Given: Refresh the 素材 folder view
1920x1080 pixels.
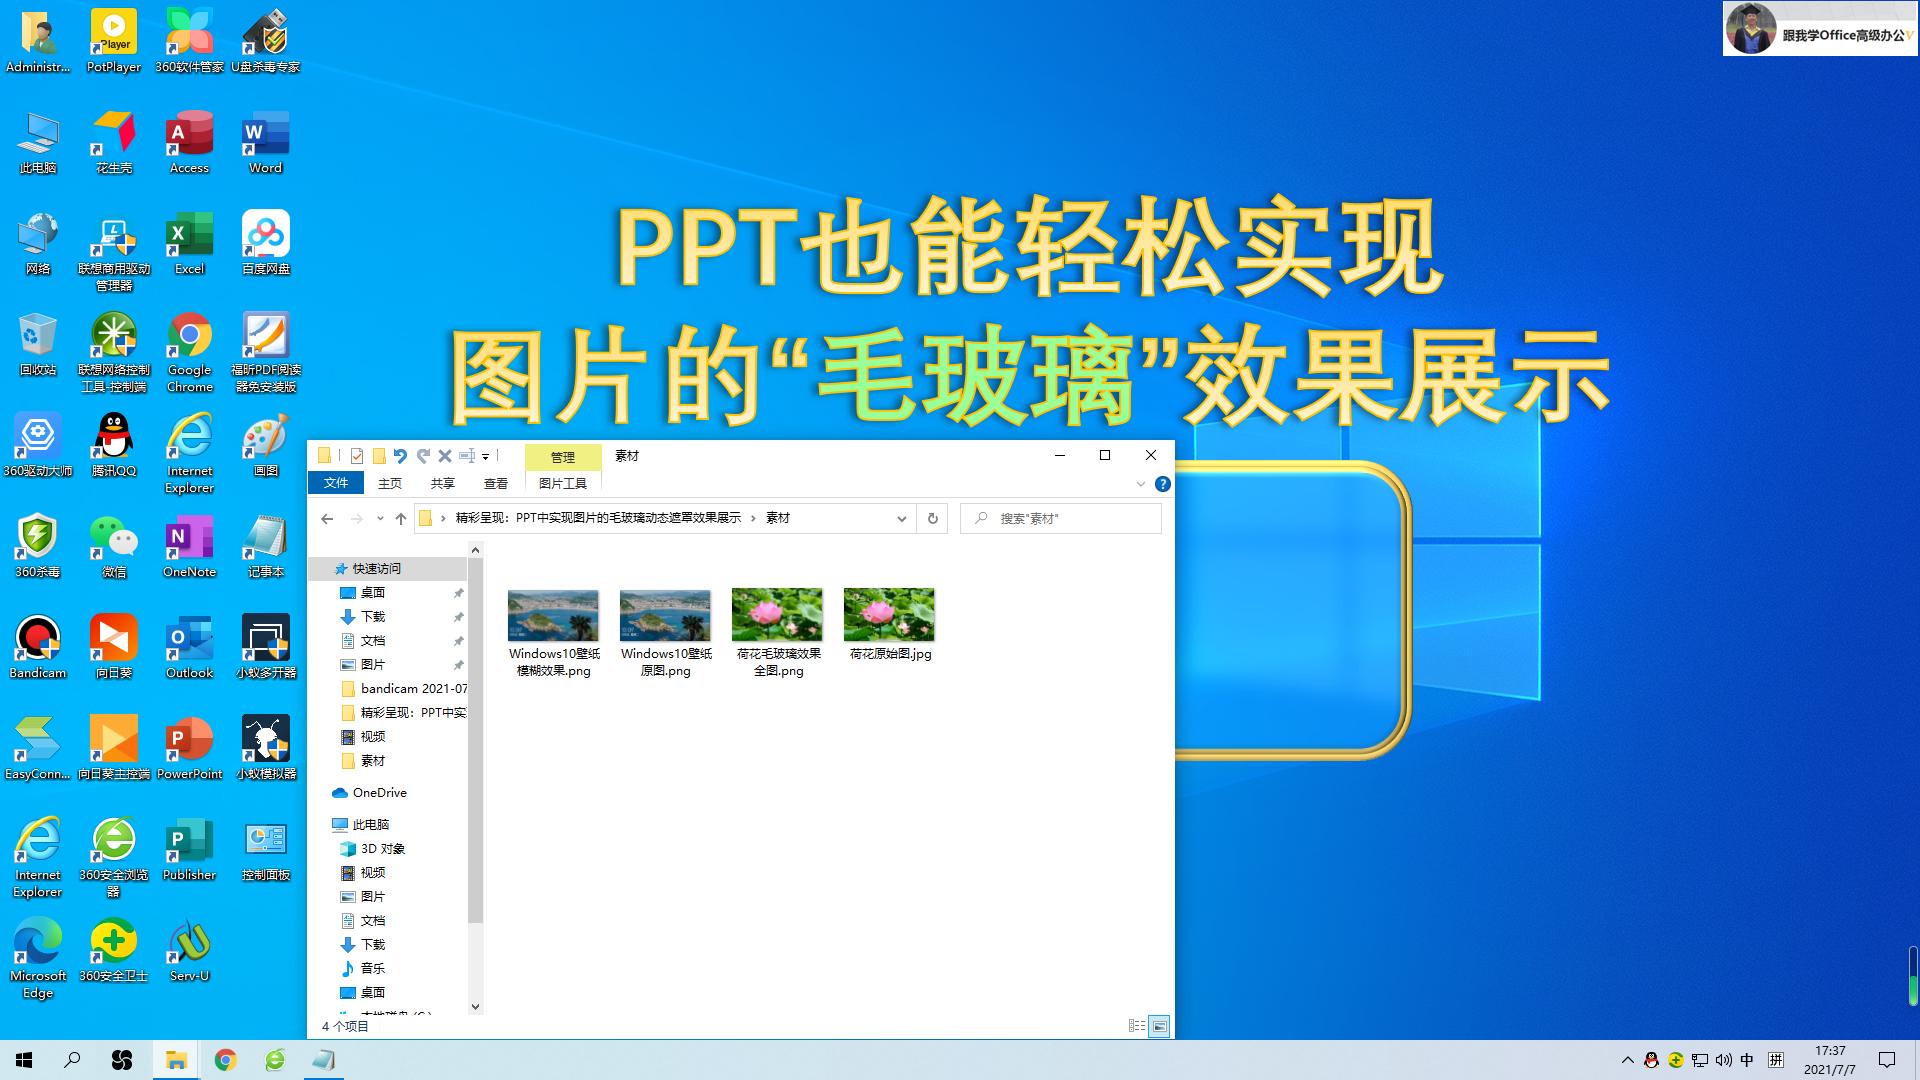Looking at the screenshot, I should [931, 518].
